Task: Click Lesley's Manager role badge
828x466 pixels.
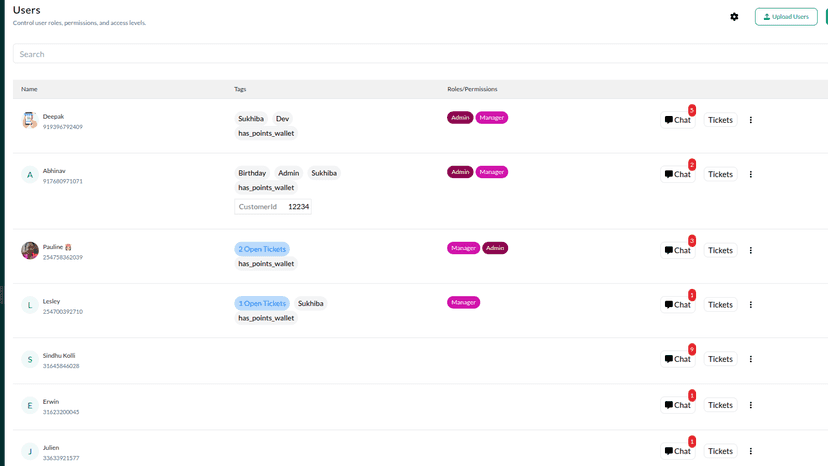Action: 463,302
